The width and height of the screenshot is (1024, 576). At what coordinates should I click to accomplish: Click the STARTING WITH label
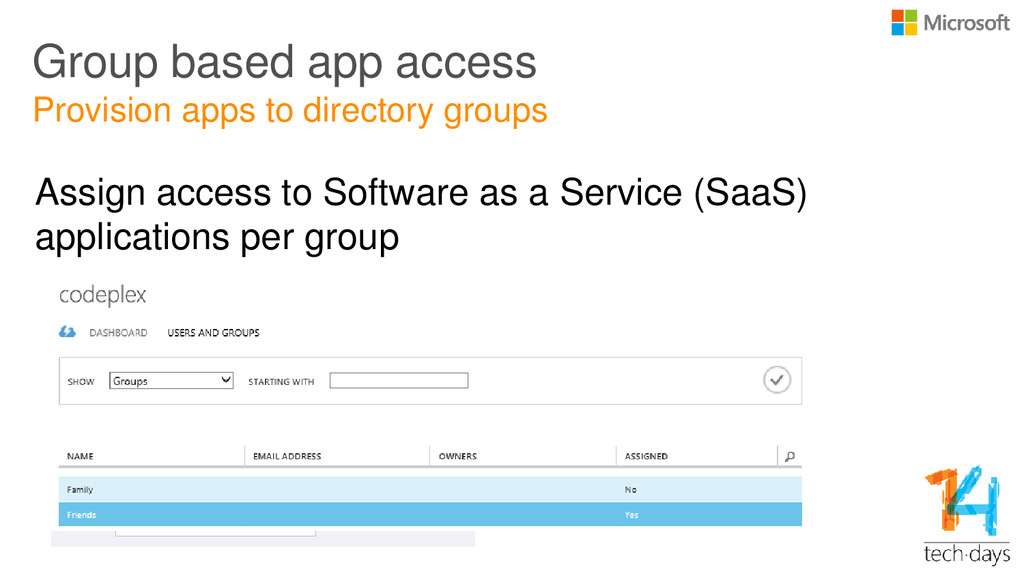281,382
